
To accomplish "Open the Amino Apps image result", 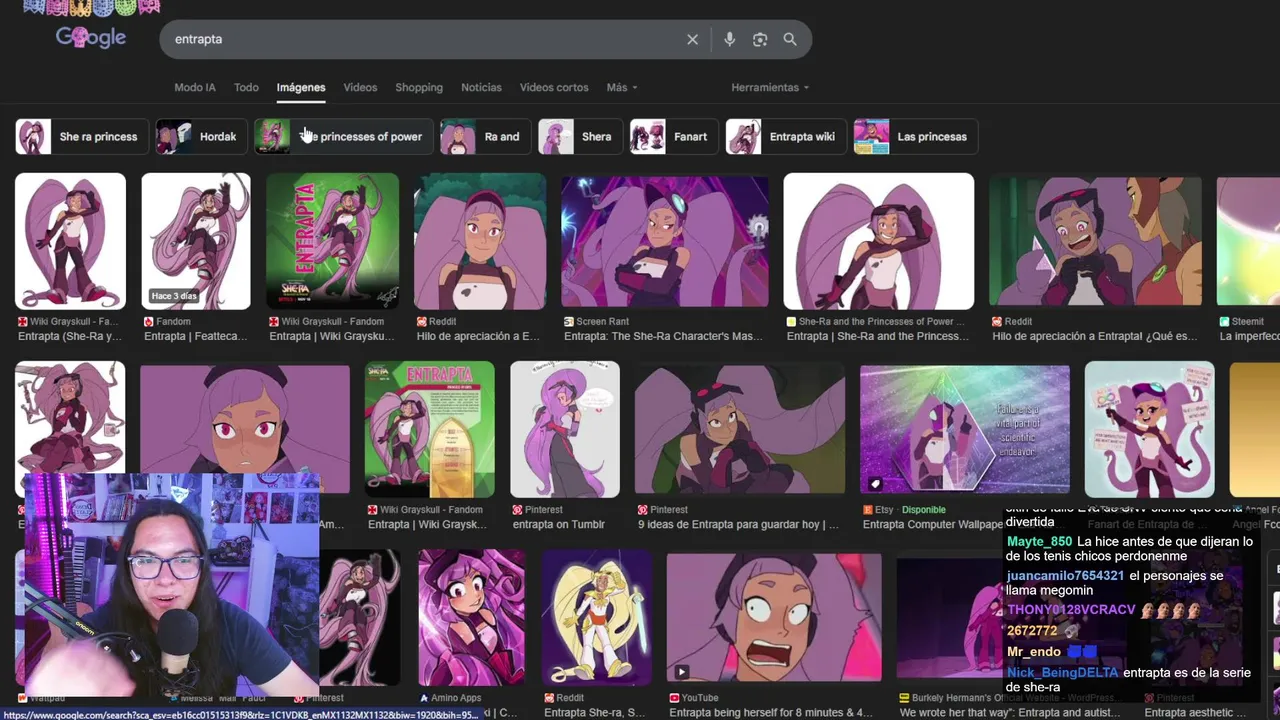I will click(471, 617).
